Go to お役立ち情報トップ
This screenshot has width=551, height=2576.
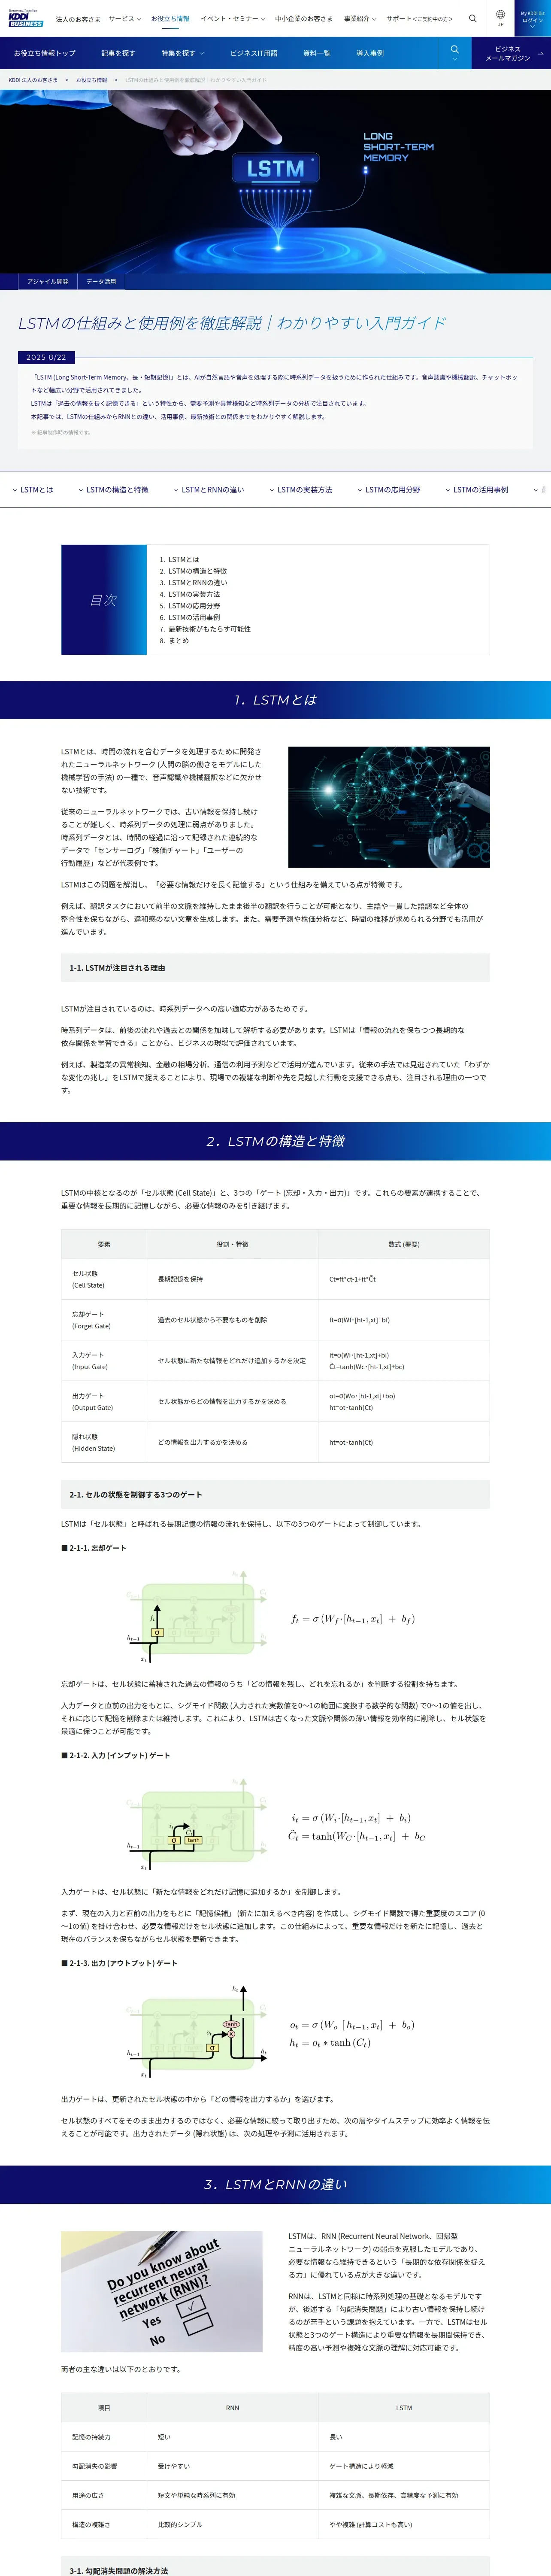coord(44,53)
